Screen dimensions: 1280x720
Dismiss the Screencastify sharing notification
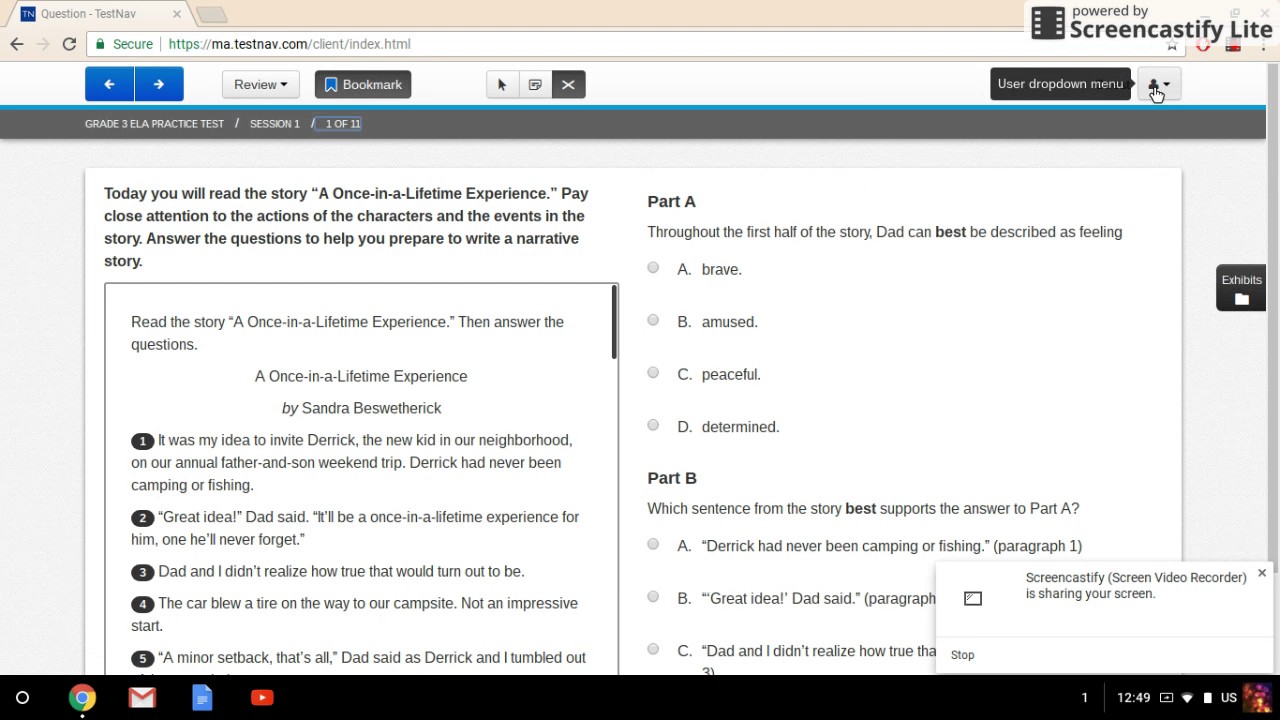[x=1262, y=573]
